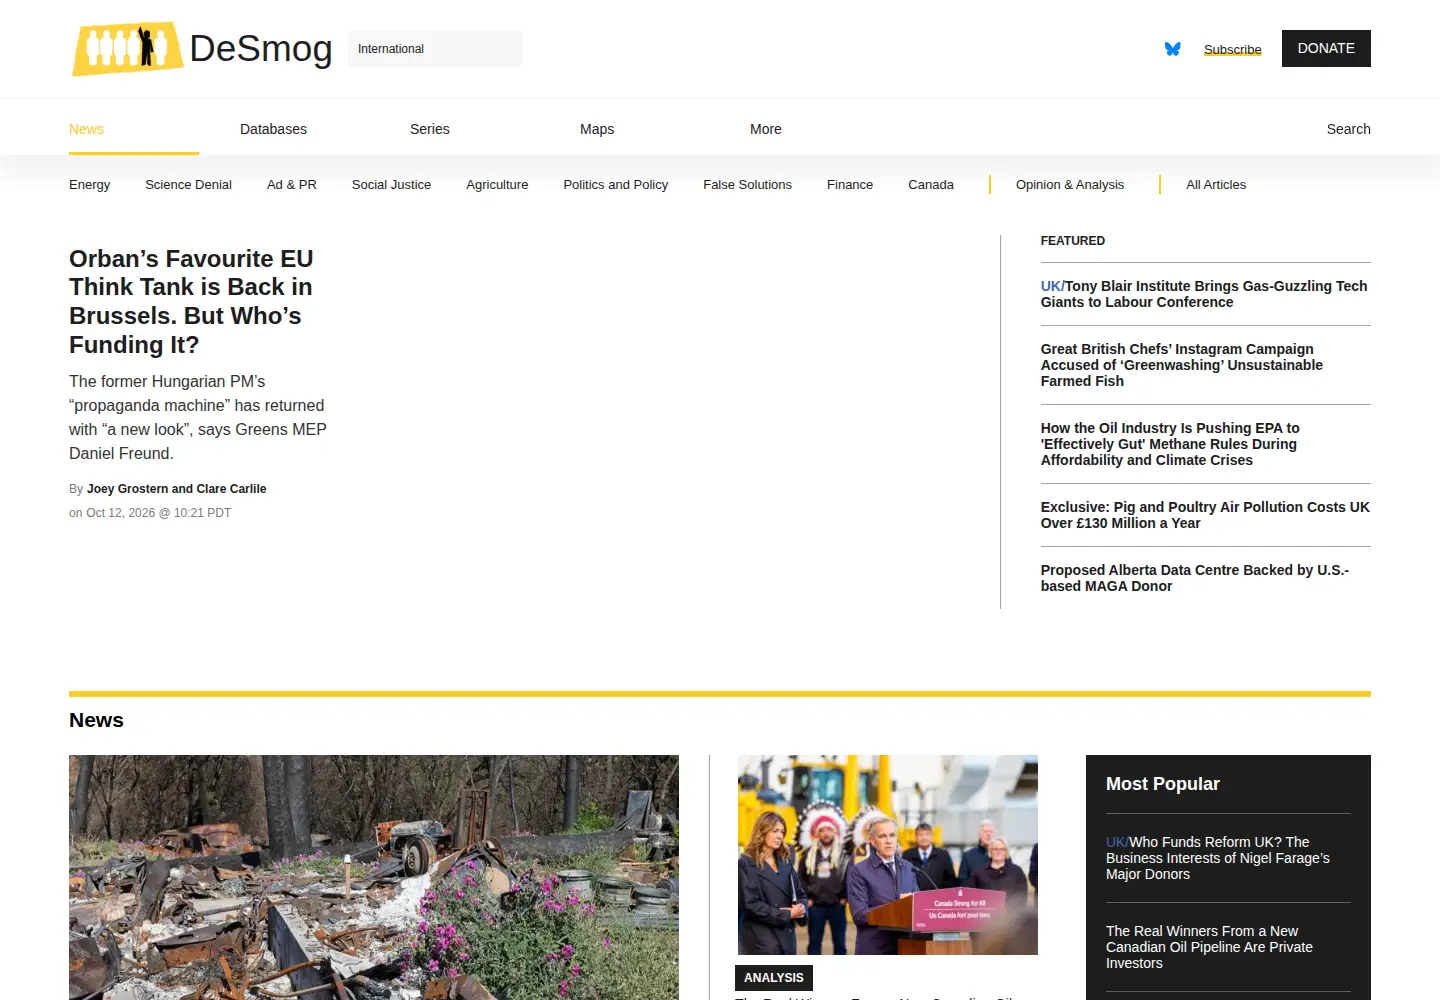Viewport: 1440px width, 1000px height.
Task: Open the Opinion & Analysis section
Action: [x=1070, y=185]
